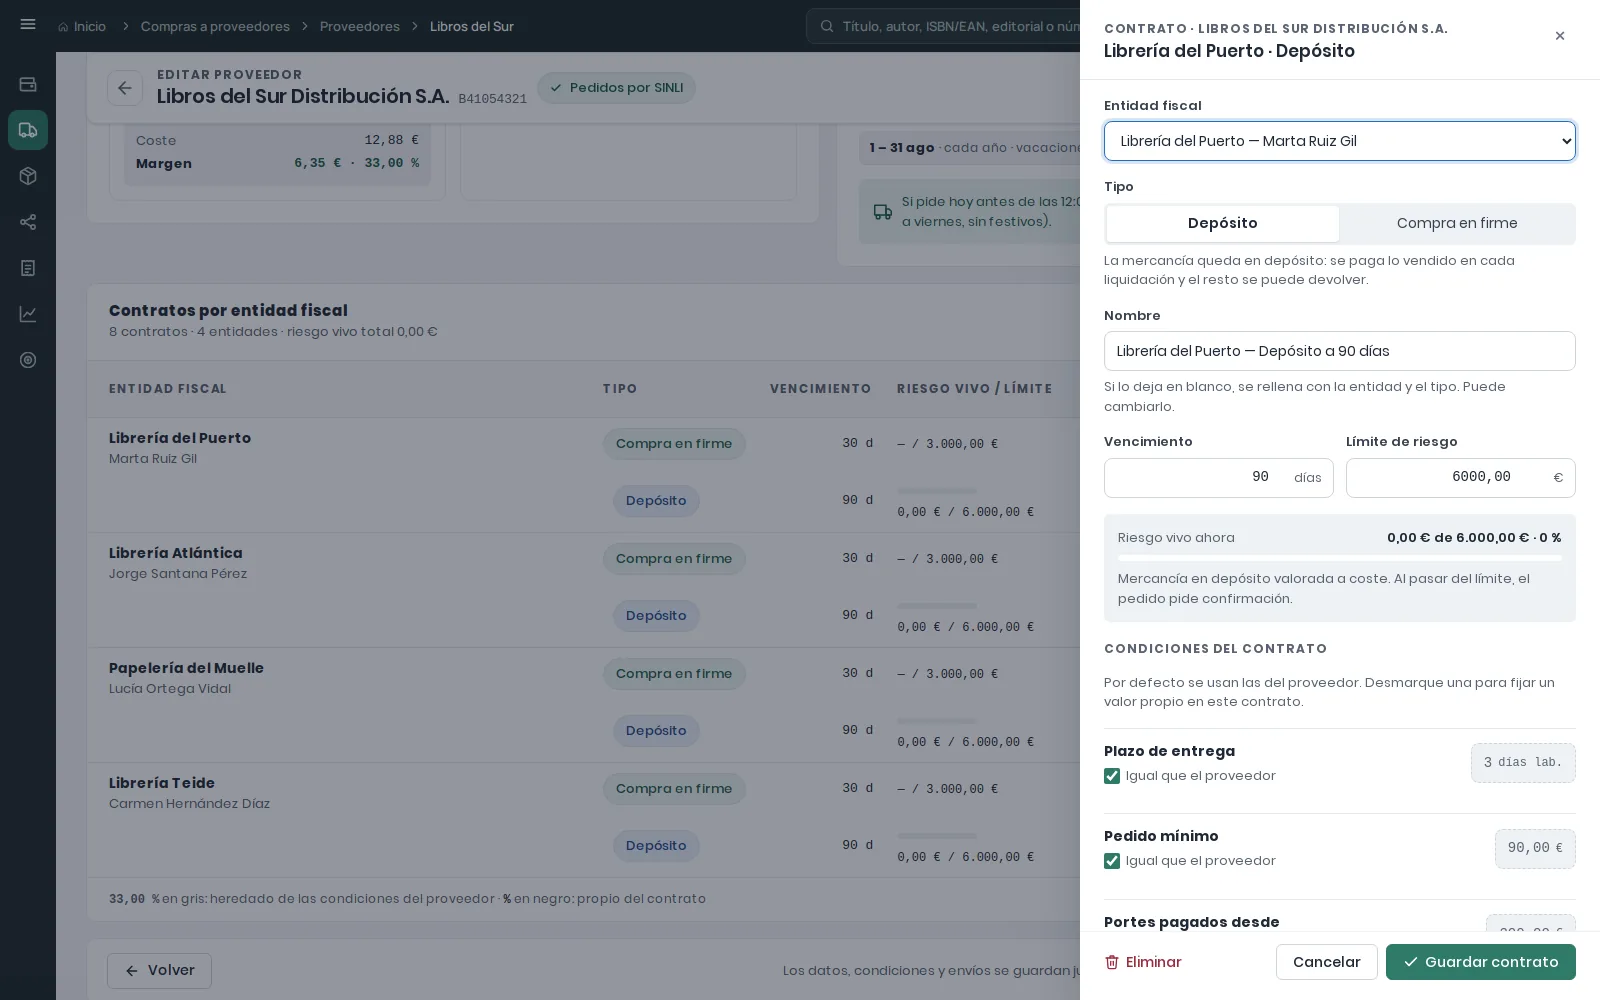The image size is (1600, 1000).
Task: Open the hamburger menu icon
Action: 28,25
